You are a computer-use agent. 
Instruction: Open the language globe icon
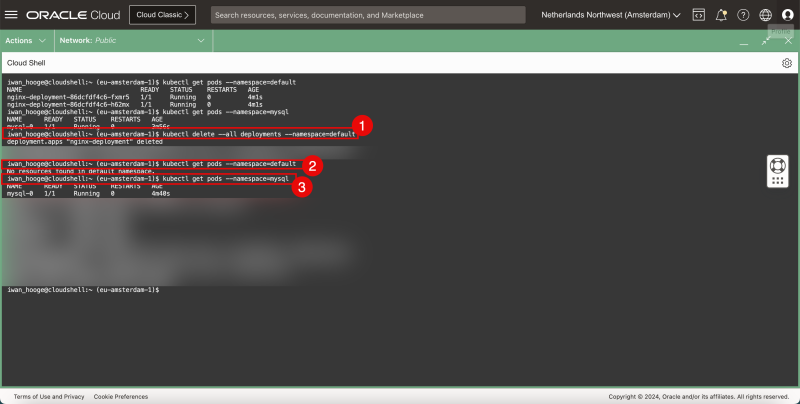coord(765,15)
